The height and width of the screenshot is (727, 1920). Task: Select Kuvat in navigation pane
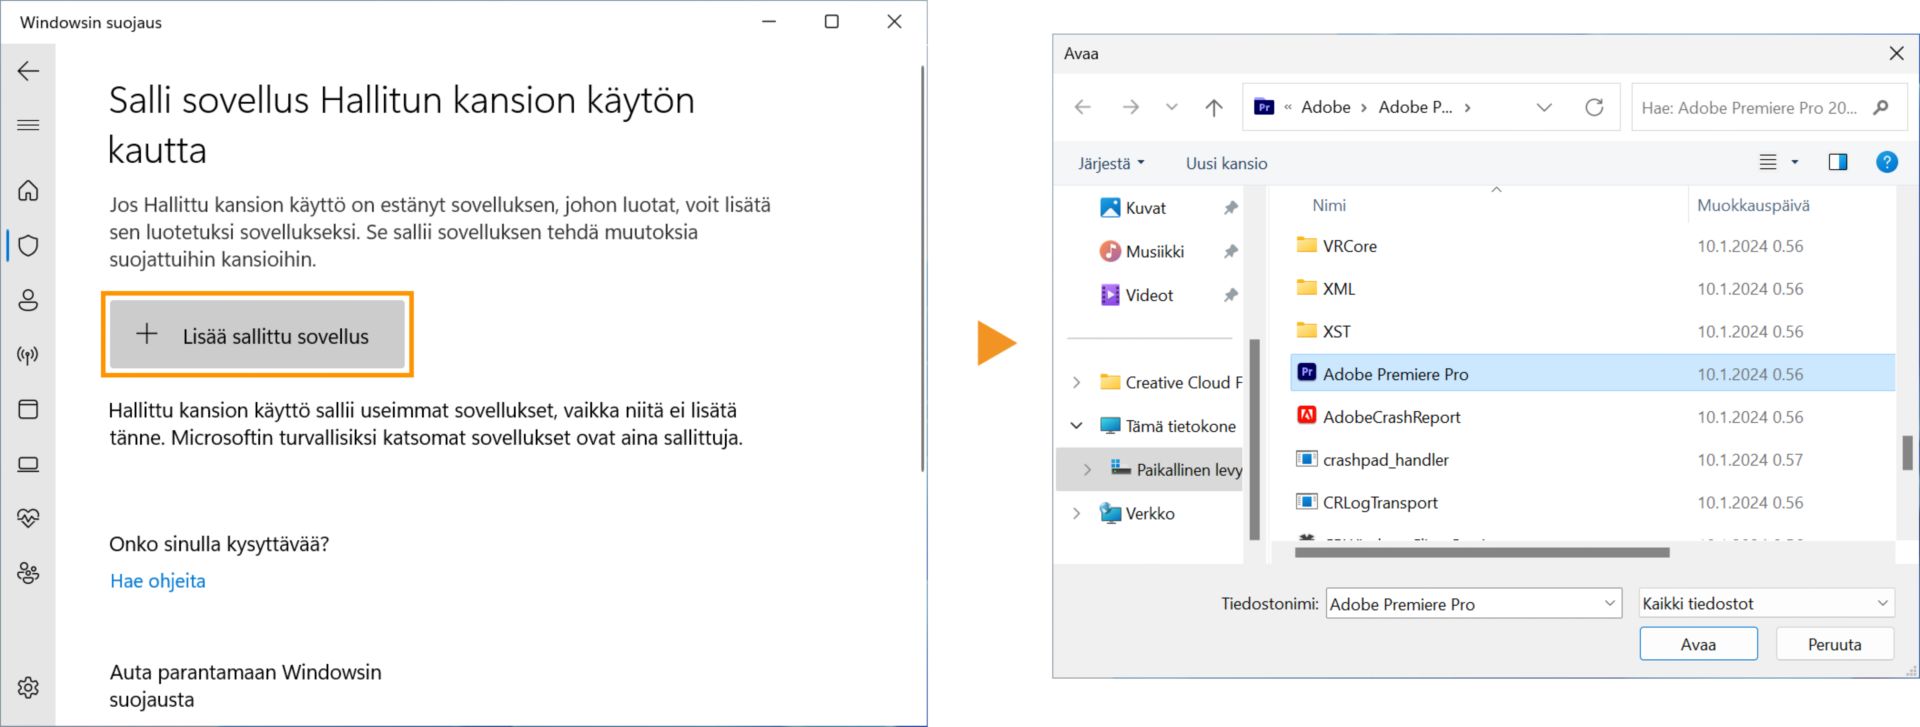(1145, 208)
